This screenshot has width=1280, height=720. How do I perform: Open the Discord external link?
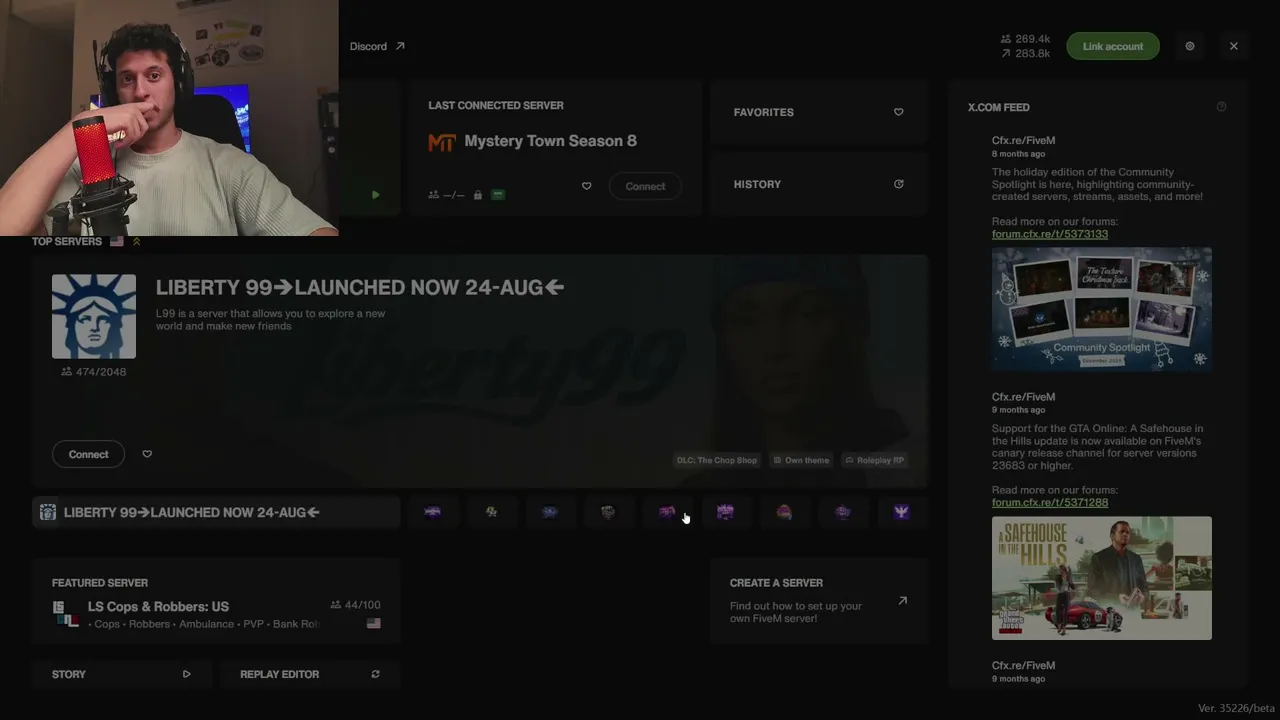377,46
